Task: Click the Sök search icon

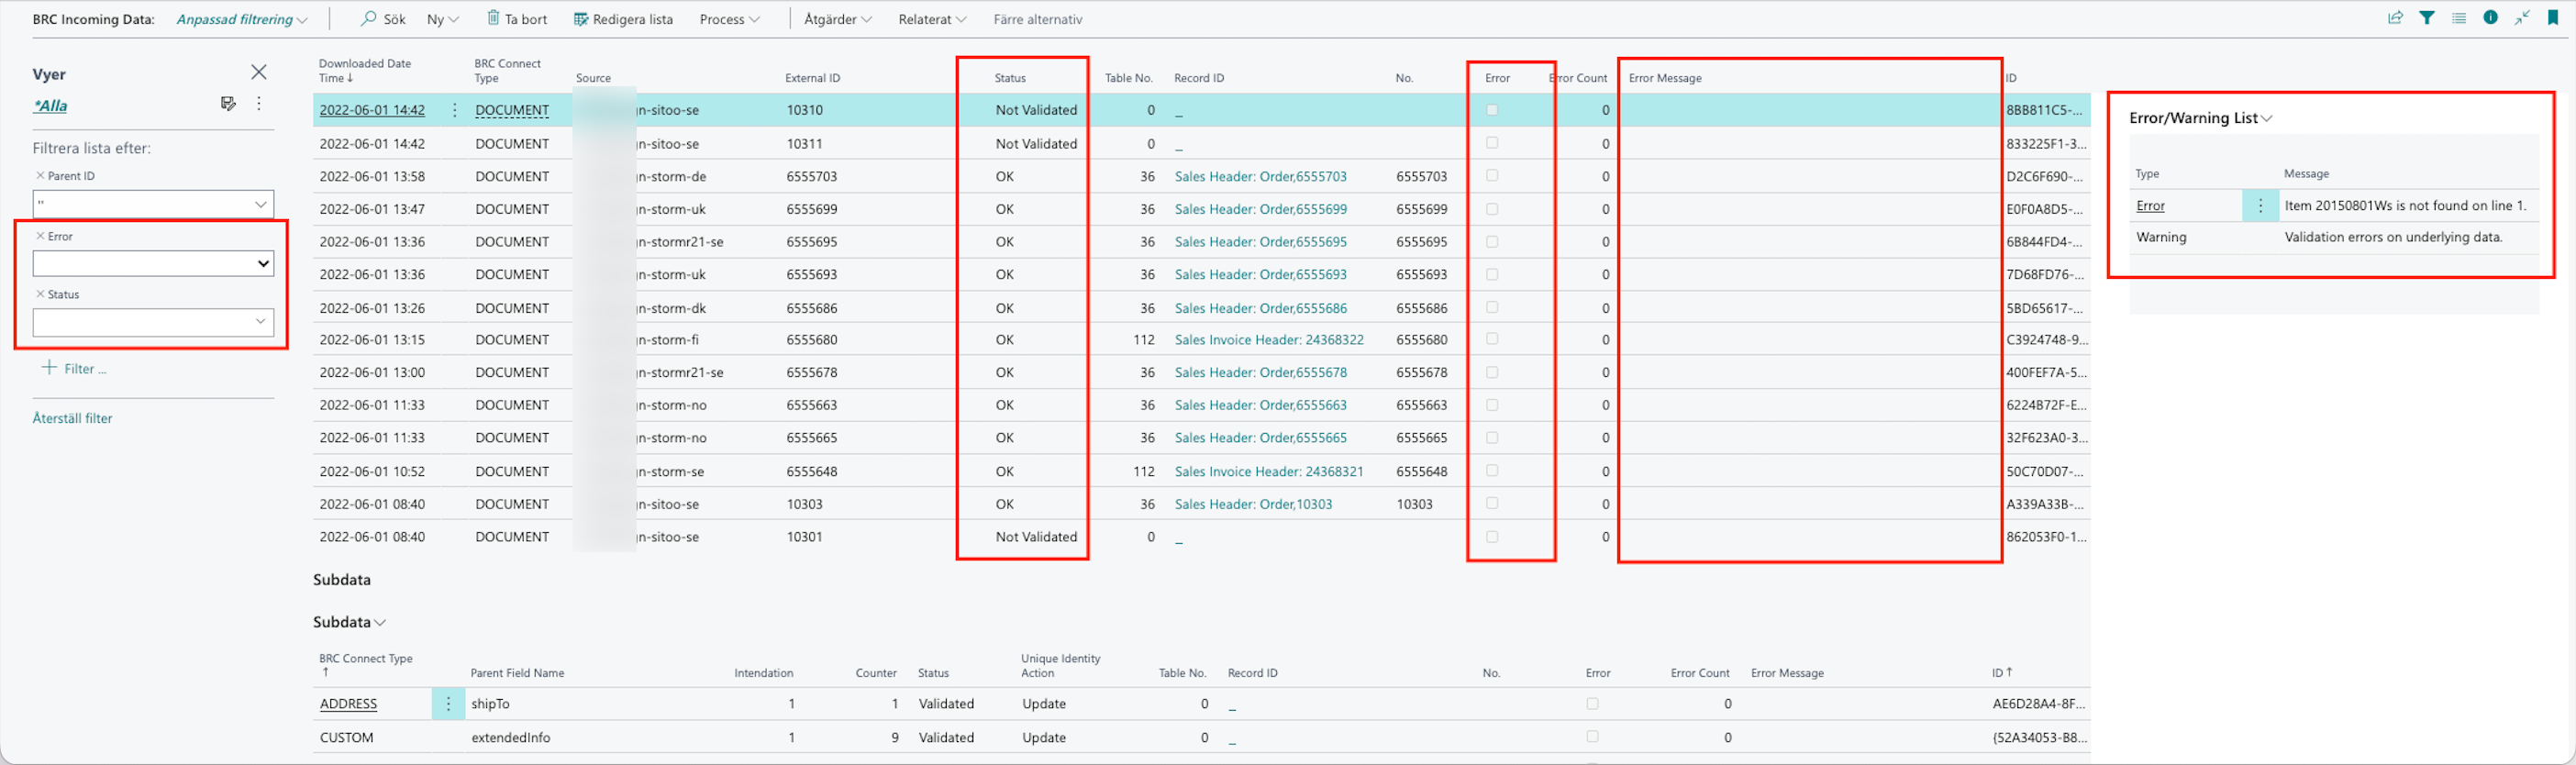Action: point(369,19)
